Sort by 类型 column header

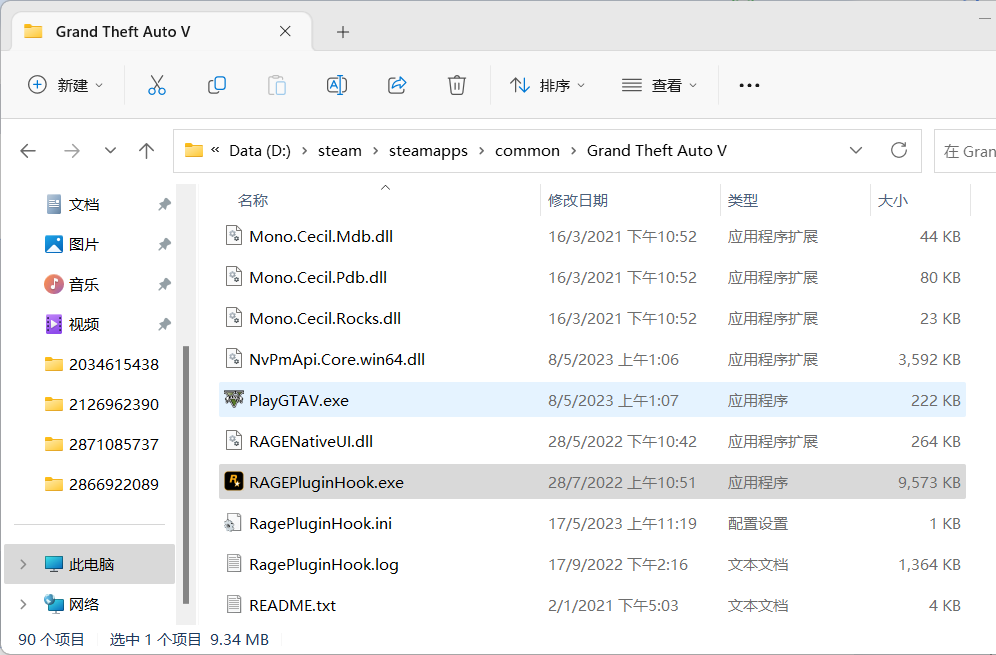[743, 201]
